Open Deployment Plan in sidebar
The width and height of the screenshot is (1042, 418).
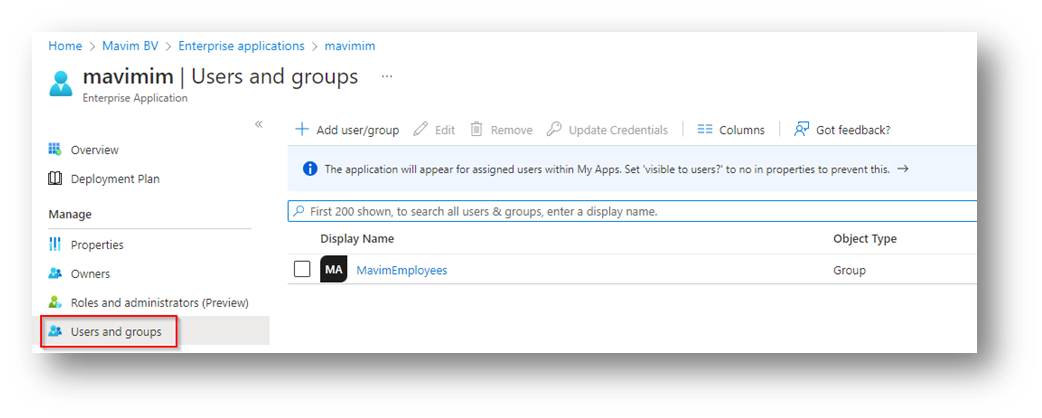pyautogui.click(x=115, y=179)
